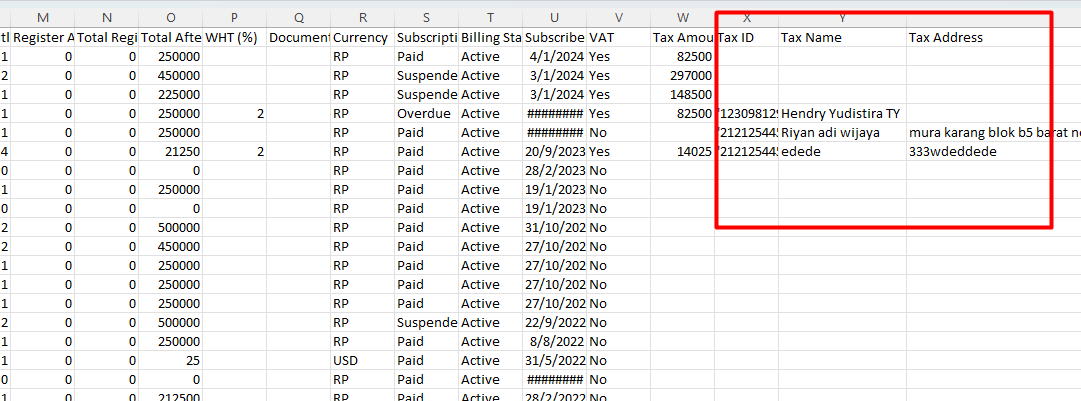1081x401 pixels.
Task: Select the Currency header cell
Action: (362, 37)
